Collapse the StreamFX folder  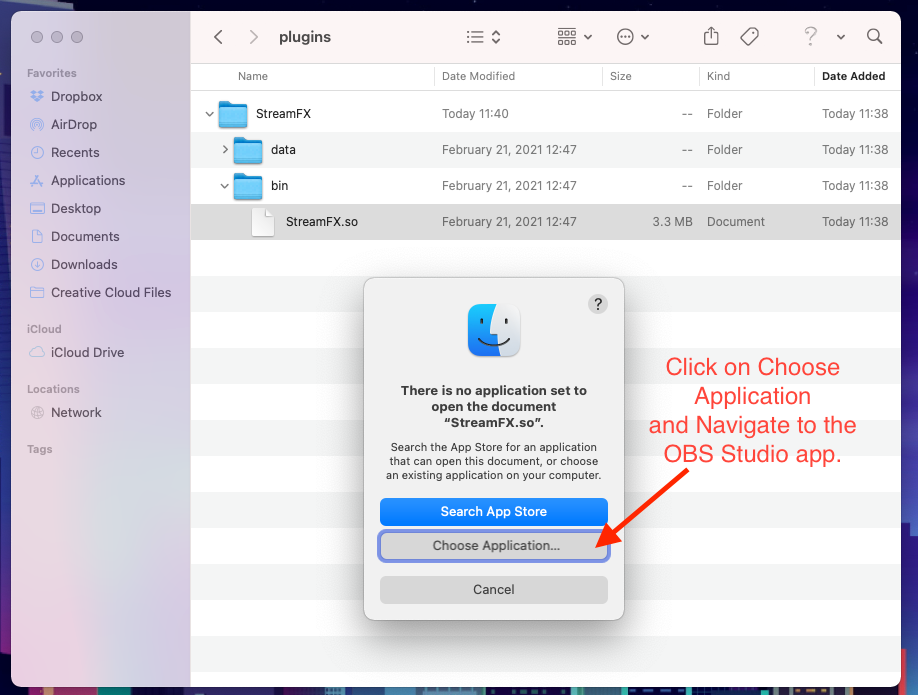(x=210, y=114)
